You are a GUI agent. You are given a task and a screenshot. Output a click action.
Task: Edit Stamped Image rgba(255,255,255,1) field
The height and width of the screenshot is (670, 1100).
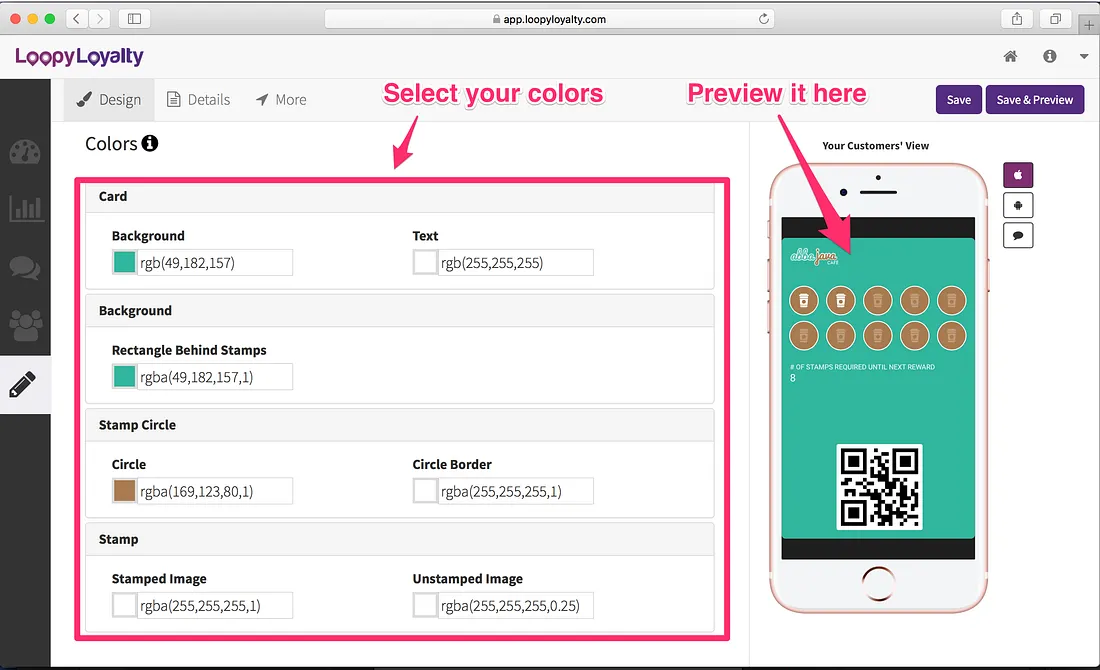(x=215, y=605)
